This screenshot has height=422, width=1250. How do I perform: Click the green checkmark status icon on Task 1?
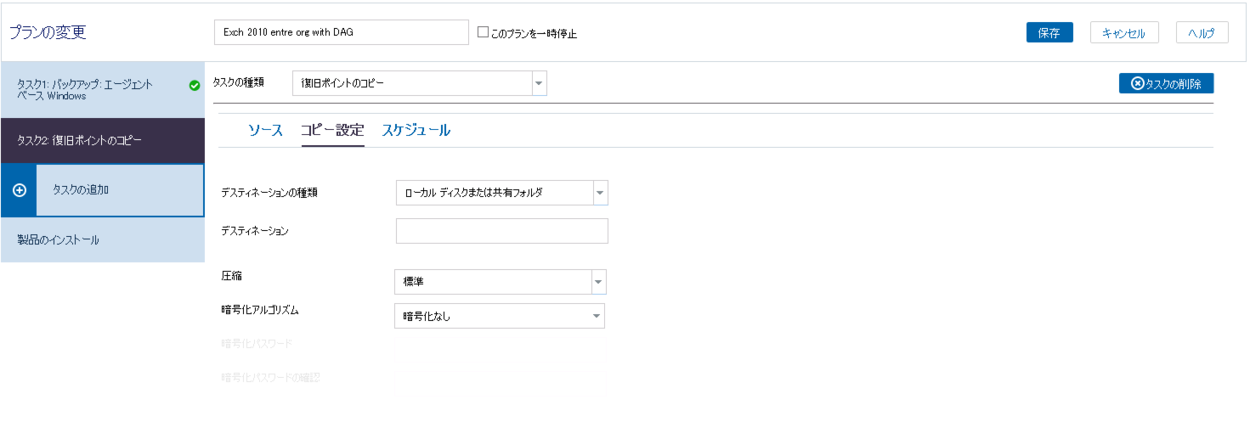(194, 86)
